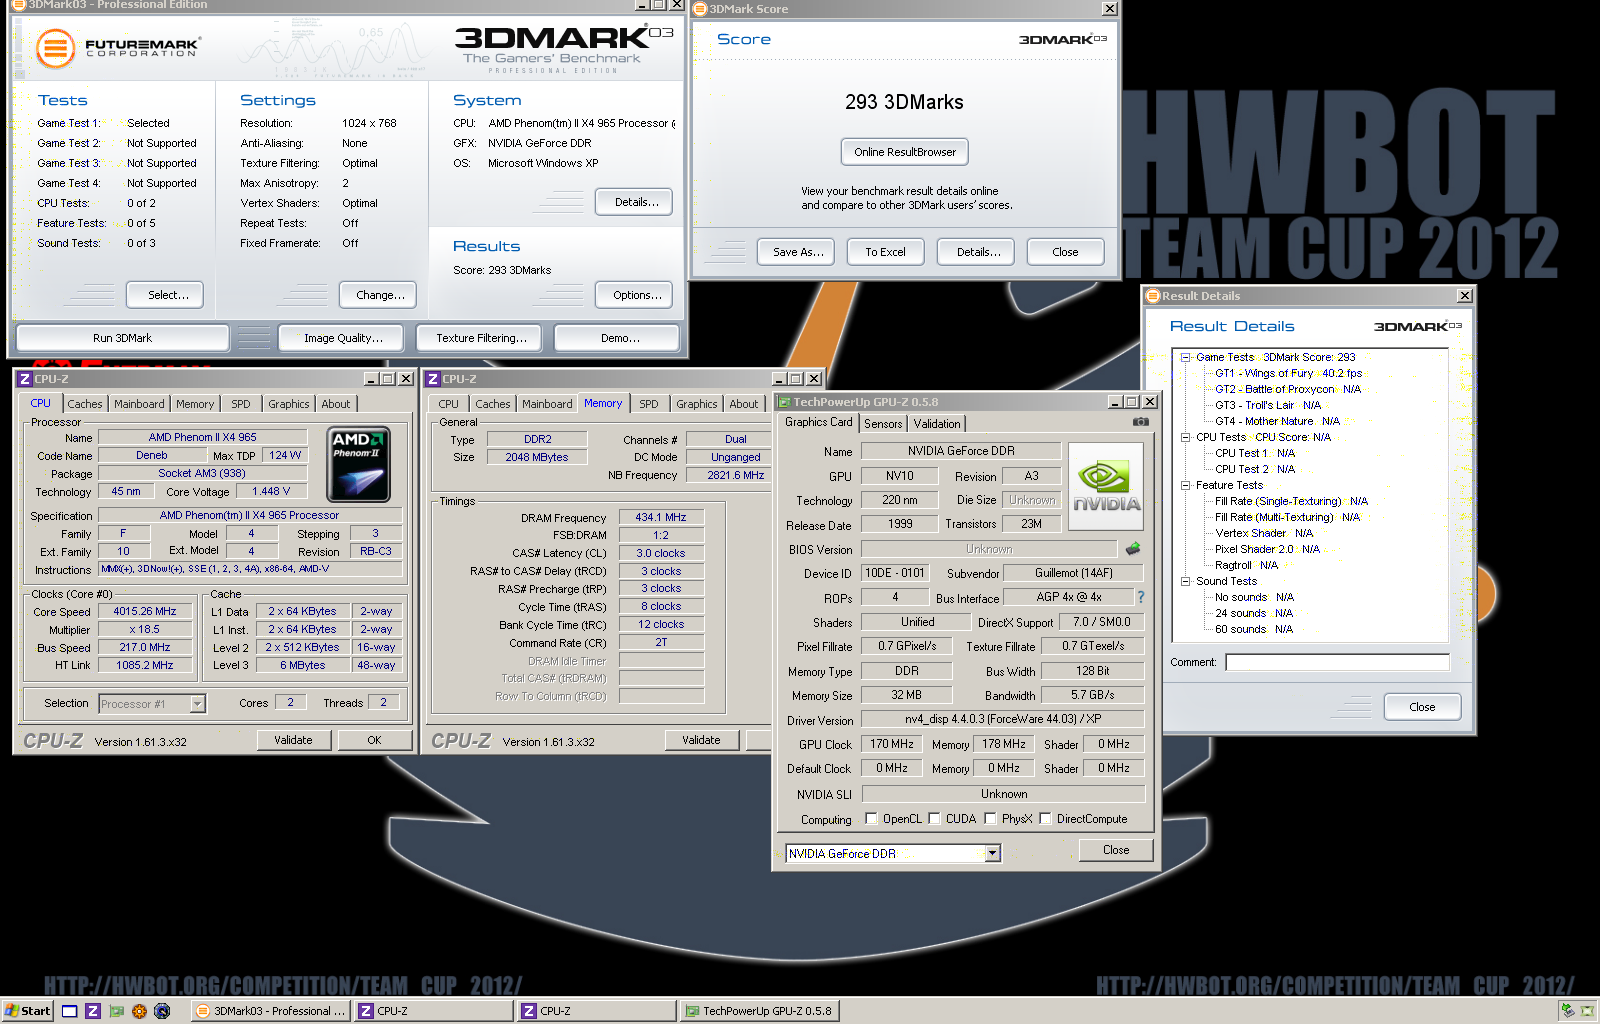This screenshot has width=1600, height=1024.
Task: Click the Save As... button
Action: (798, 252)
